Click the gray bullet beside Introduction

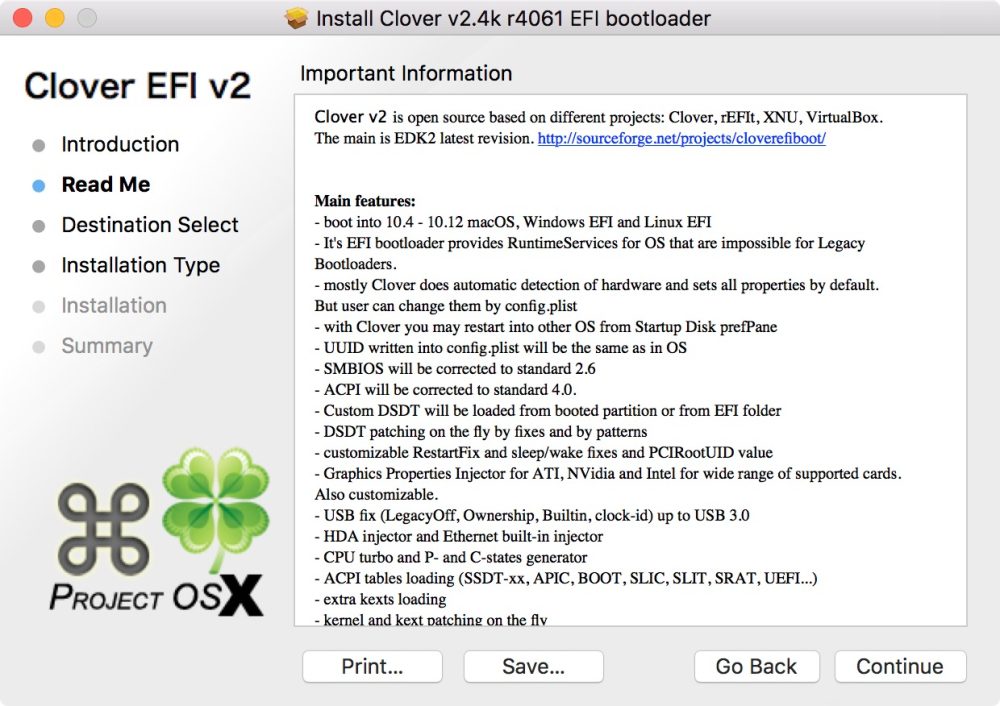(39, 144)
